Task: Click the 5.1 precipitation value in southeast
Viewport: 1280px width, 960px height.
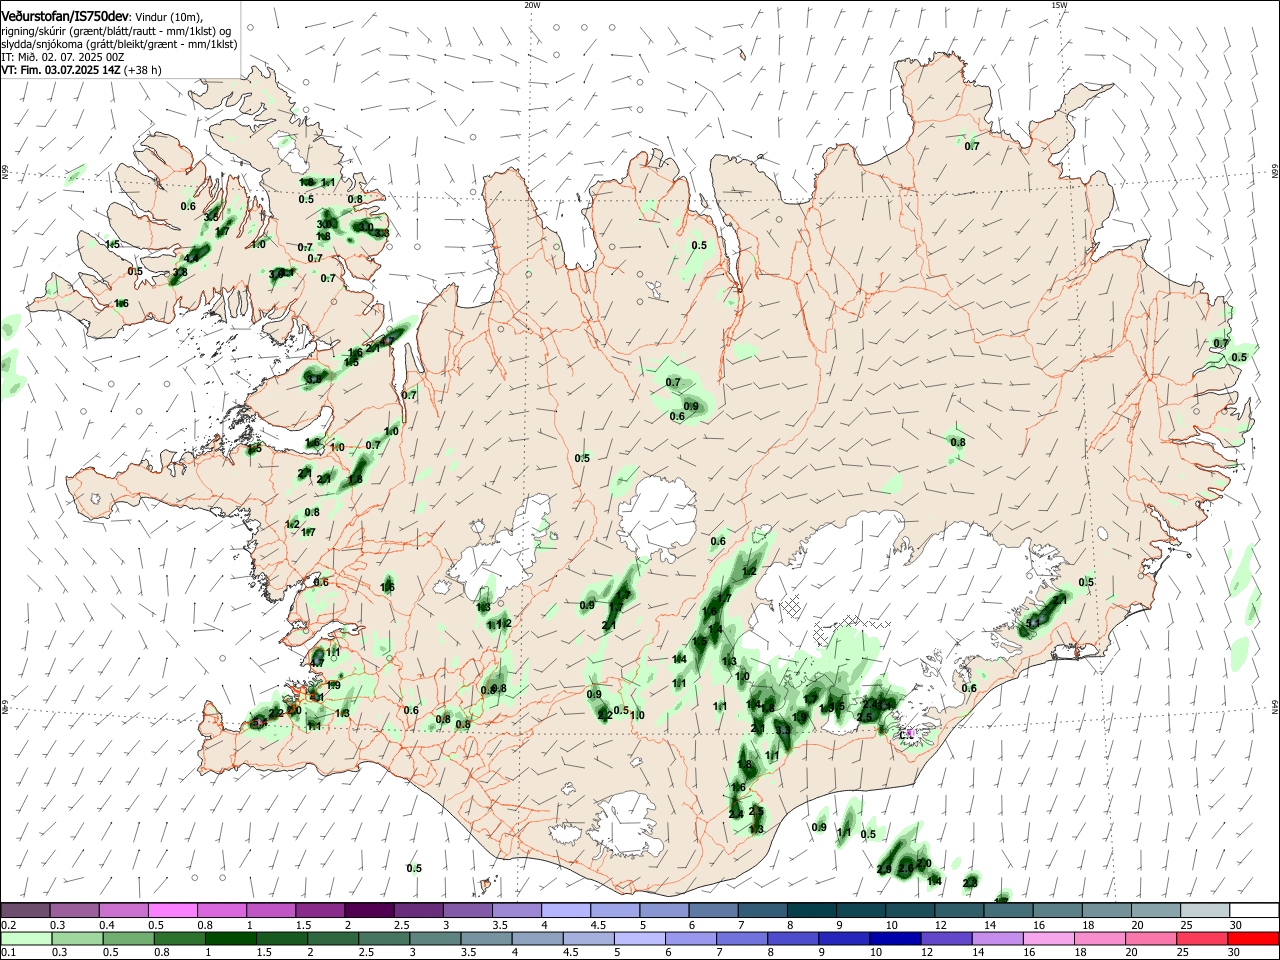Action: pyautogui.click(x=1034, y=623)
